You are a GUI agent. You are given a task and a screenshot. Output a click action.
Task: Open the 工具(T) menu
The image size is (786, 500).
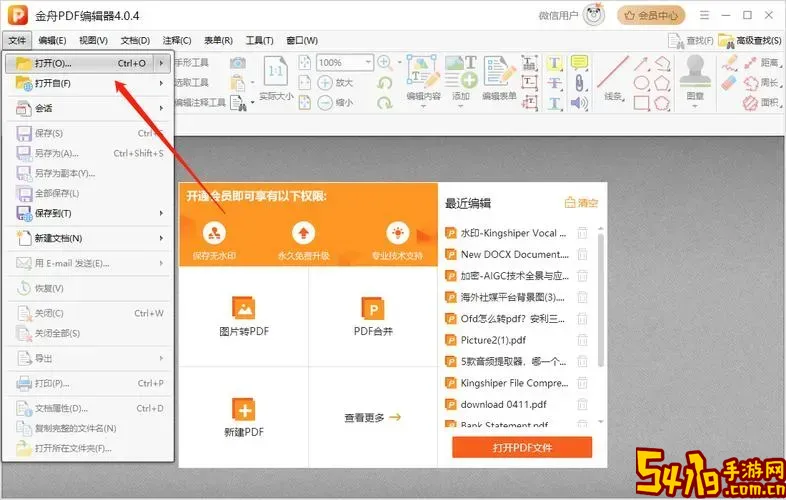pos(260,41)
